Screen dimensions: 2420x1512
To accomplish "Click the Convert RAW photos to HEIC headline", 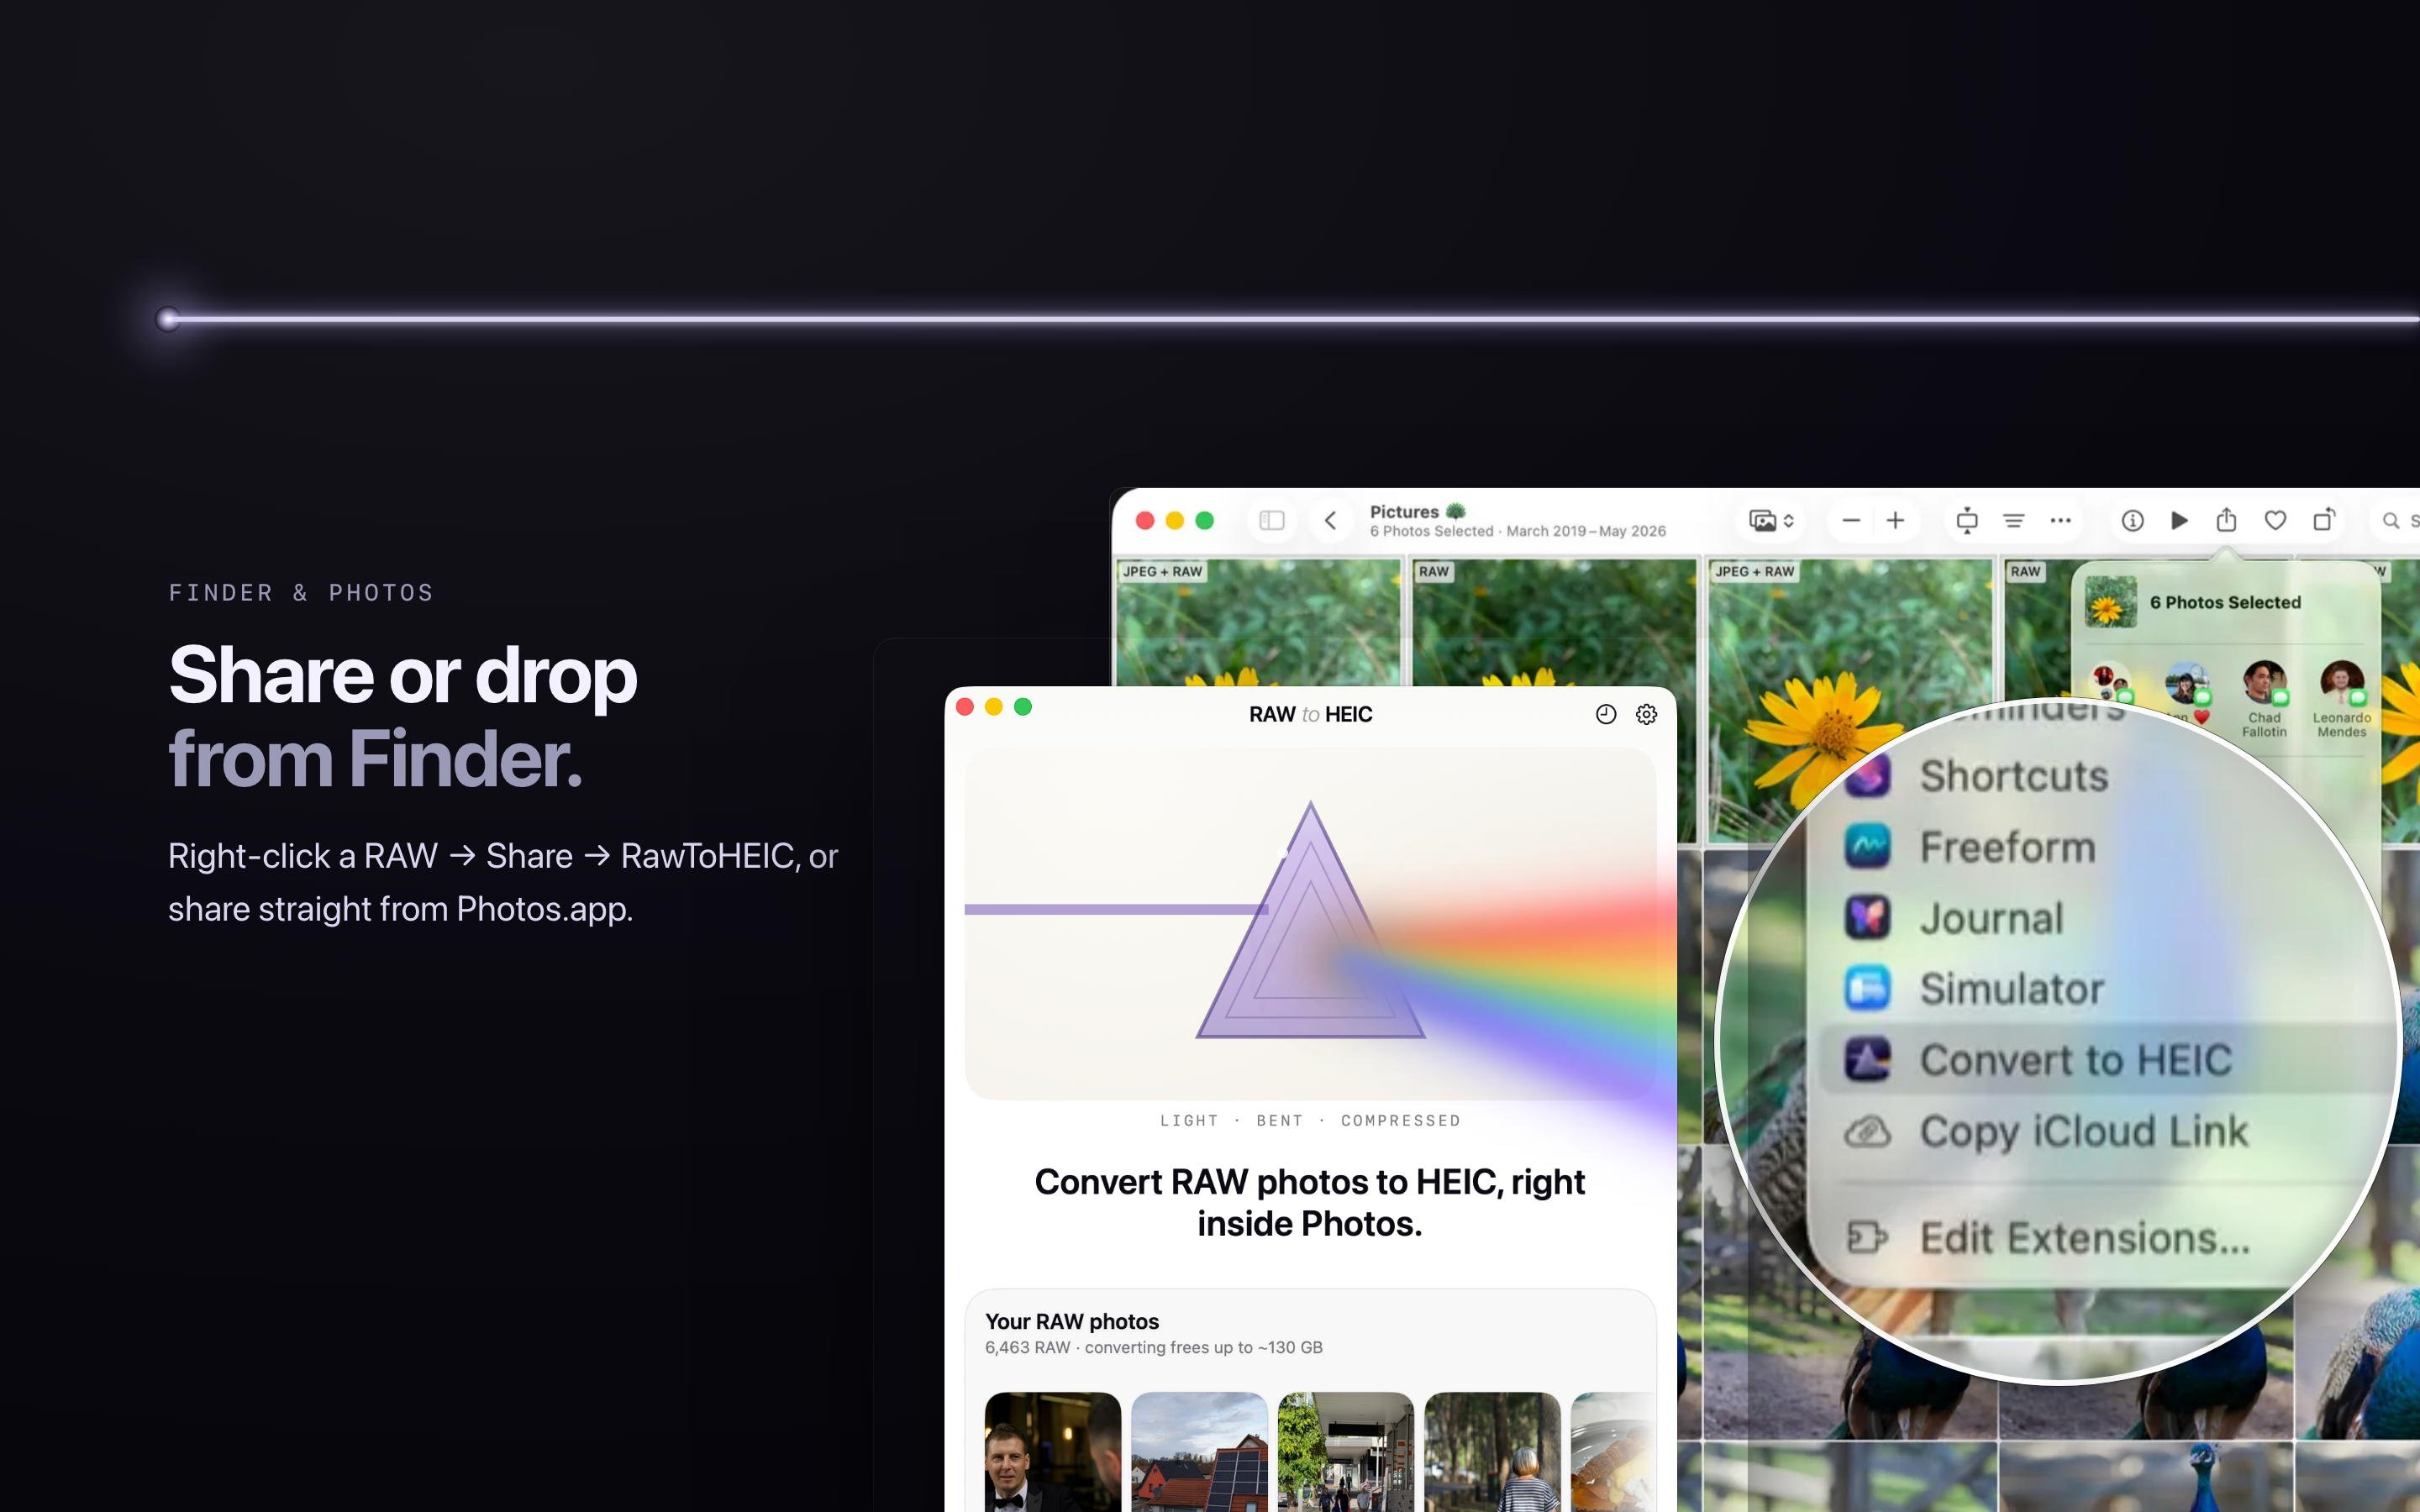I will (1310, 1202).
